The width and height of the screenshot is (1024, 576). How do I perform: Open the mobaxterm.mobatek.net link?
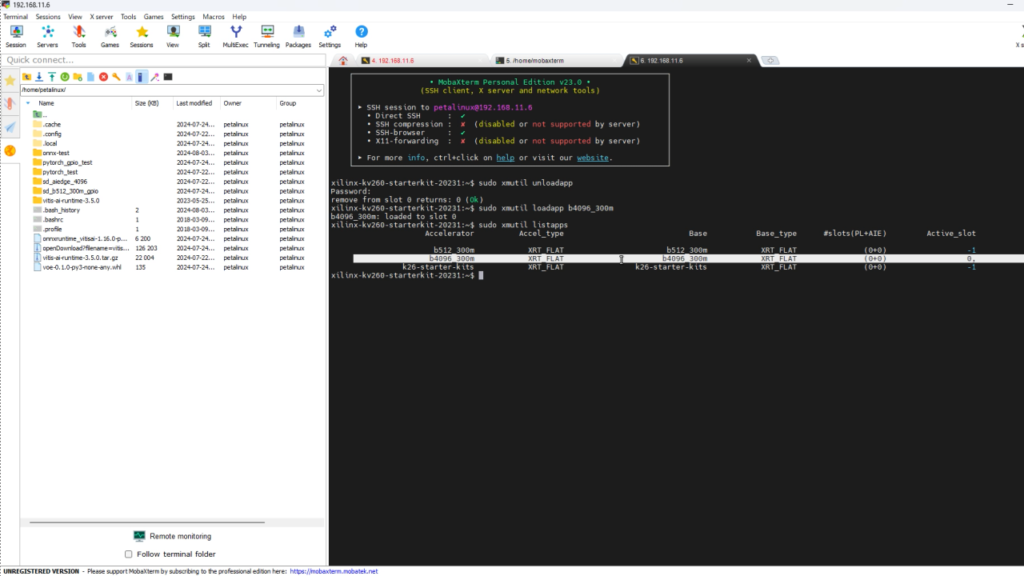point(334,571)
